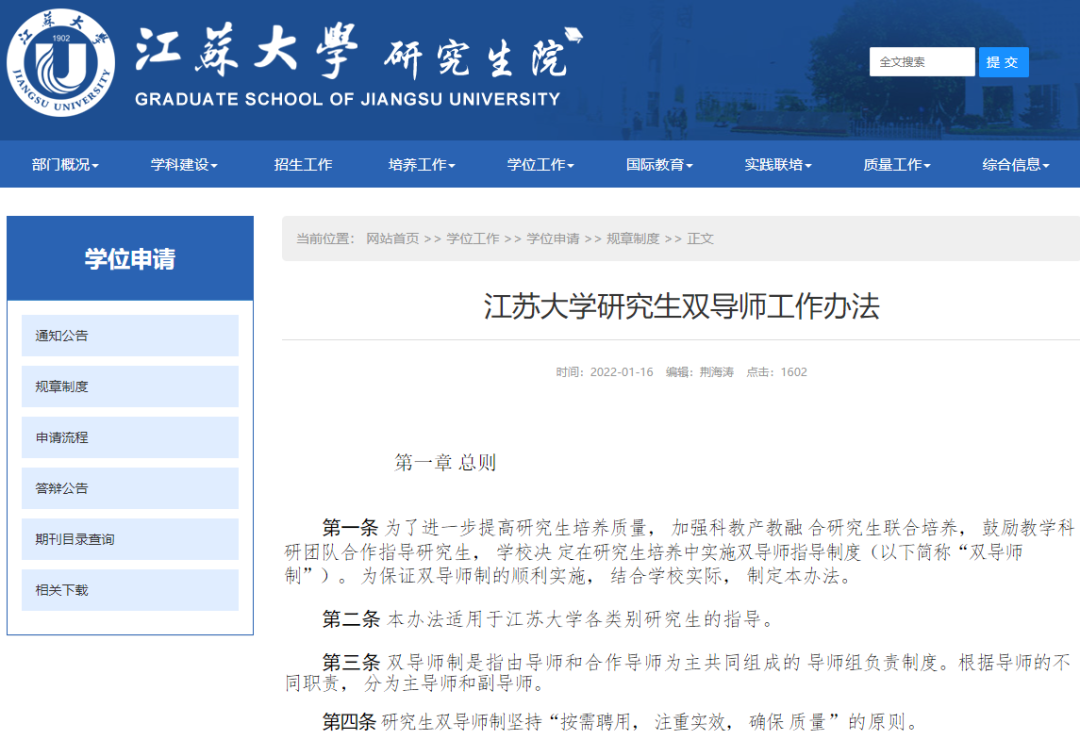Open the 国际教育 navigation menu
The width and height of the screenshot is (1080, 740).
click(x=657, y=164)
